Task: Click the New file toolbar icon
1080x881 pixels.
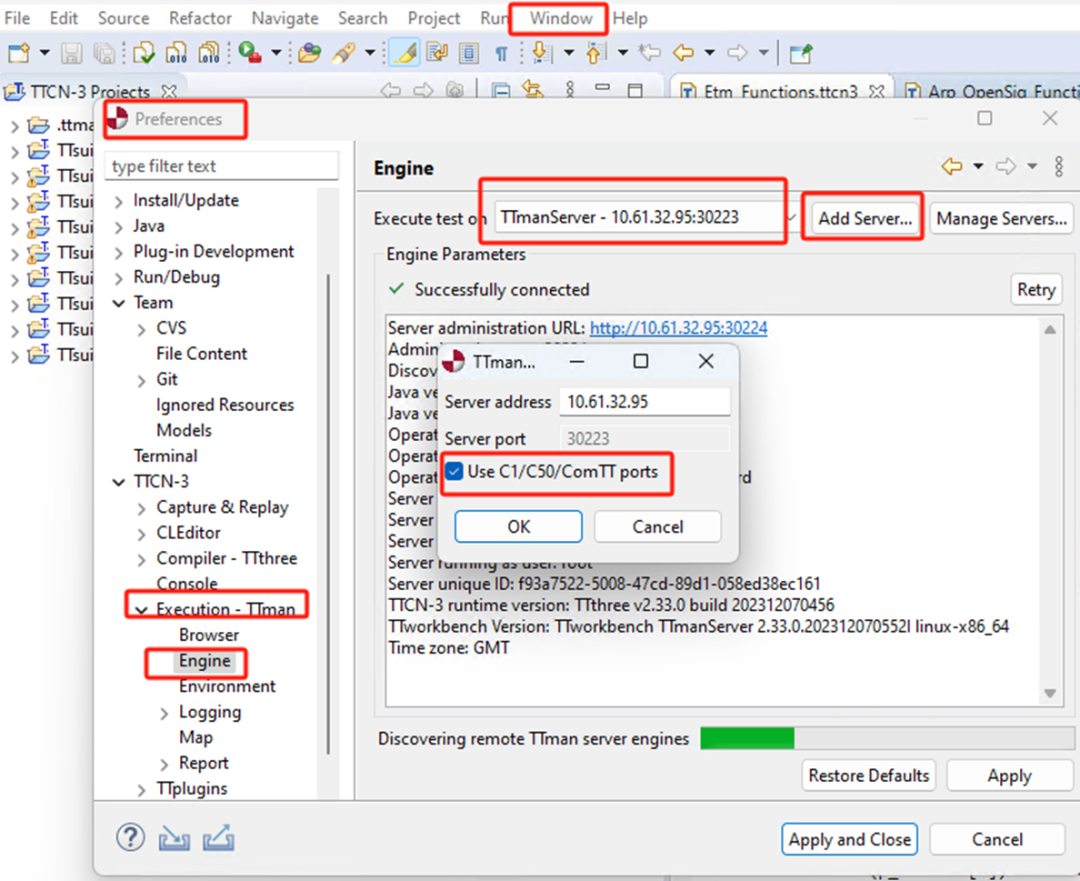Action: point(19,53)
